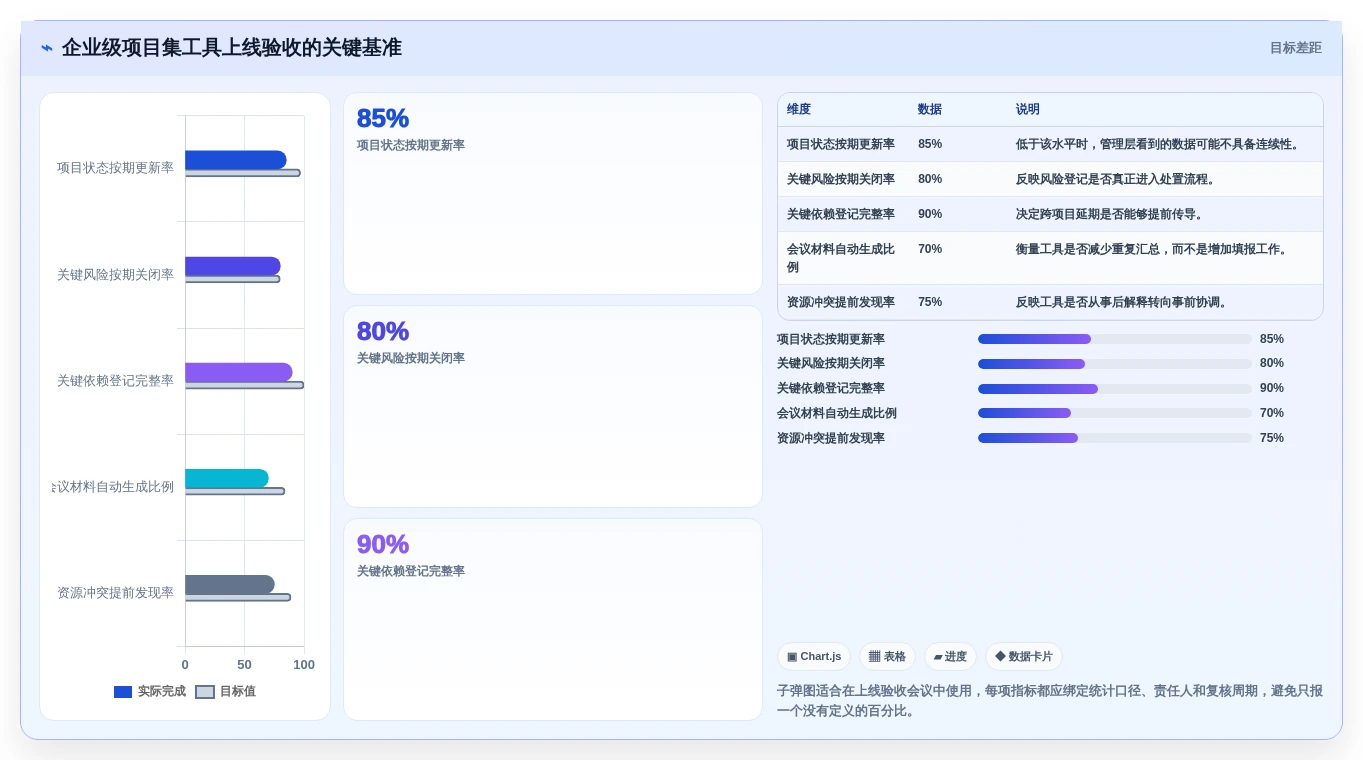The height and width of the screenshot is (760, 1363).
Task: Click the purple bar for 关键依赖登记完整率
Action: (238, 372)
